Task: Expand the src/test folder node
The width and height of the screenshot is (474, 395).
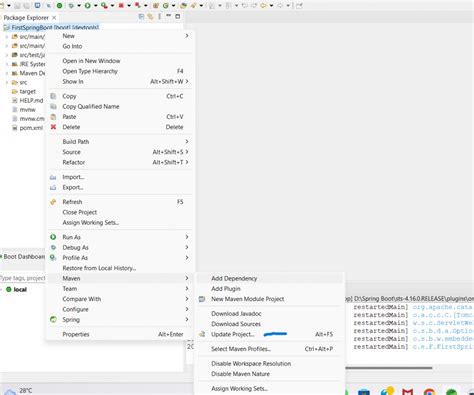Action: pyautogui.click(x=7, y=55)
